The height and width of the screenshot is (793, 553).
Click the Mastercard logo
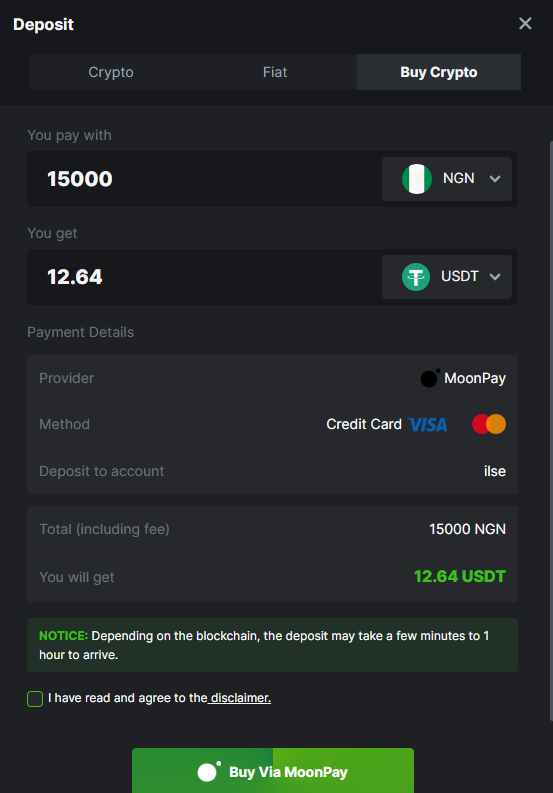click(489, 424)
